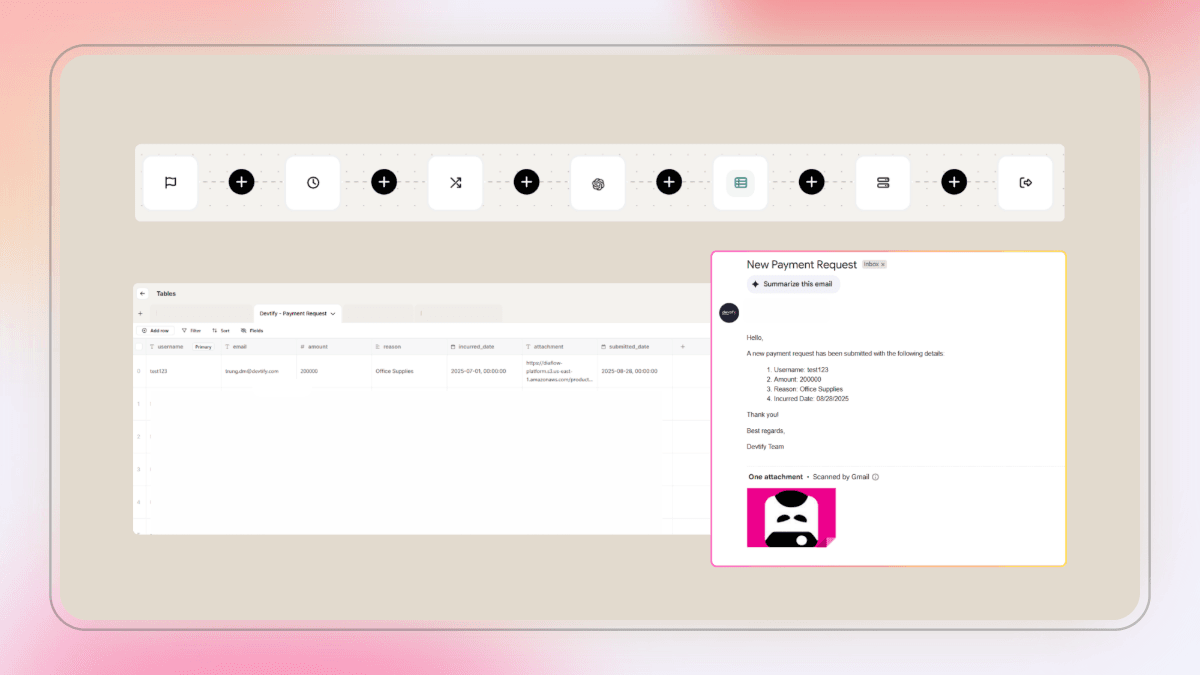Click the Summarize this email button
The height and width of the screenshot is (675, 1200).
pyautogui.click(x=792, y=284)
